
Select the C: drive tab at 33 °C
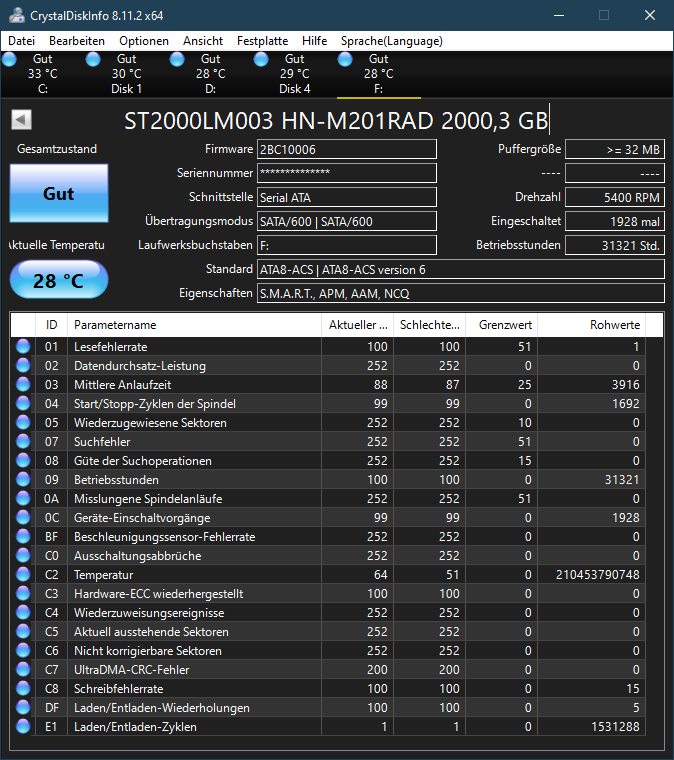[43, 74]
